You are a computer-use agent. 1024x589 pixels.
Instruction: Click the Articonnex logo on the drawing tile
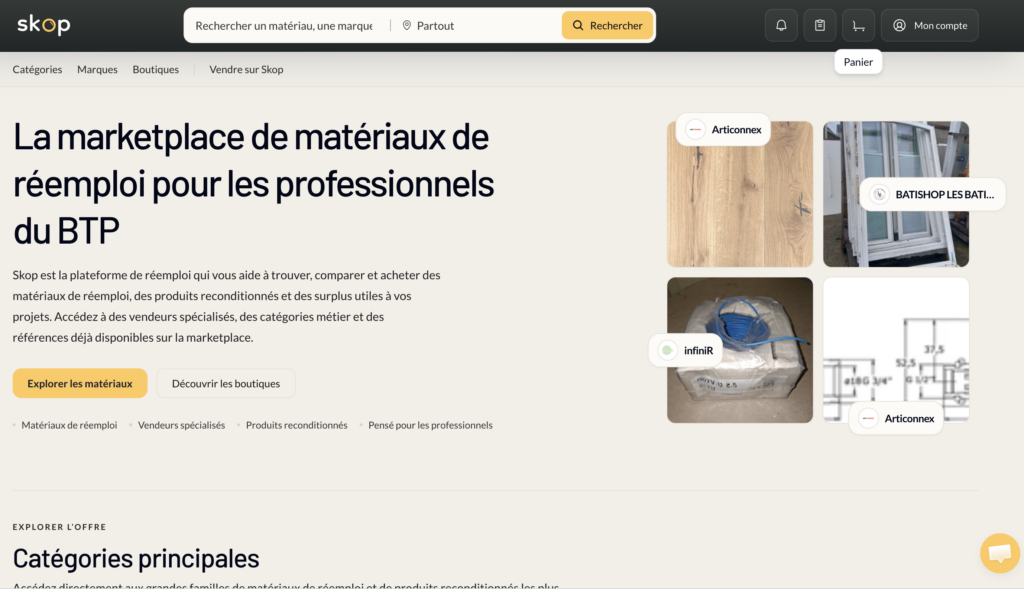tap(868, 418)
